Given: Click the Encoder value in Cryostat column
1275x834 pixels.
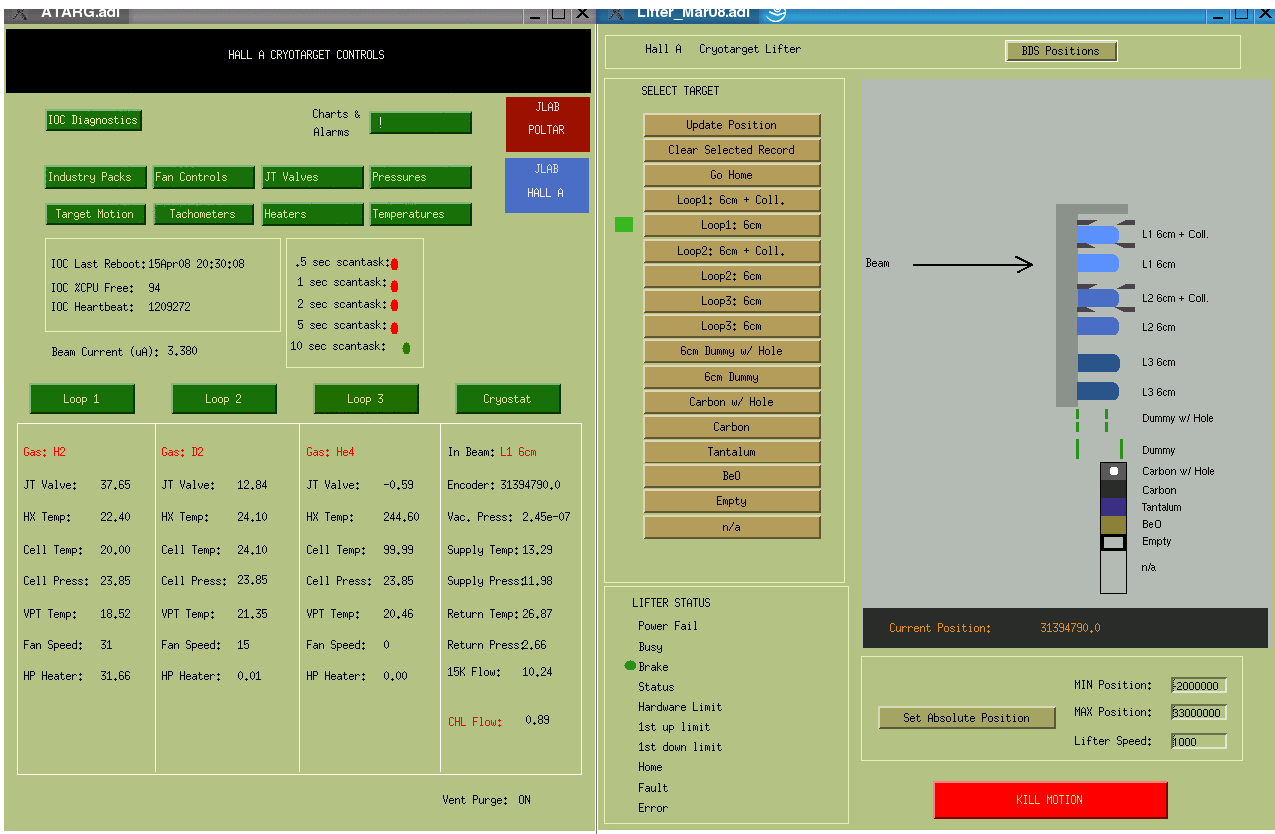Looking at the screenshot, I should [x=530, y=485].
